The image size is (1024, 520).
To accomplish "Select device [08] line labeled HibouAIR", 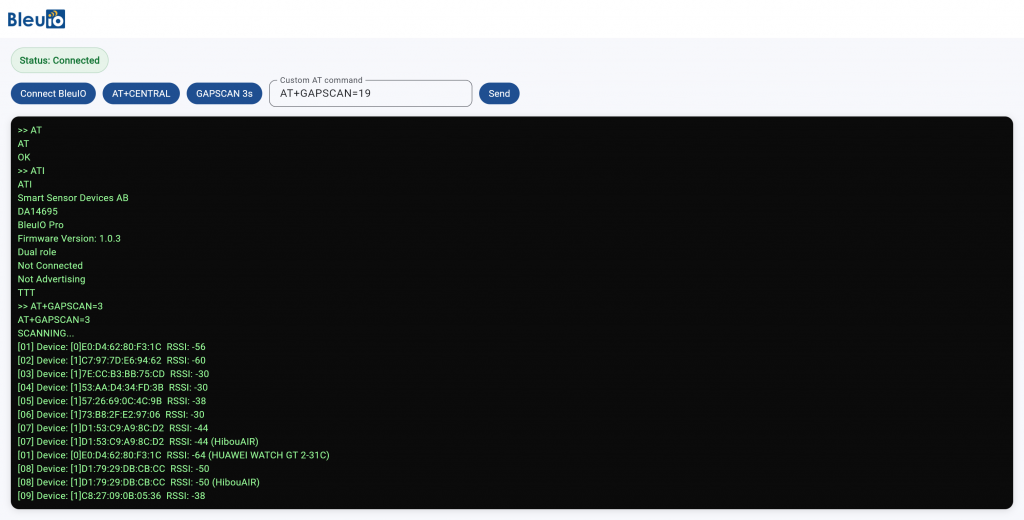I will click(138, 482).
